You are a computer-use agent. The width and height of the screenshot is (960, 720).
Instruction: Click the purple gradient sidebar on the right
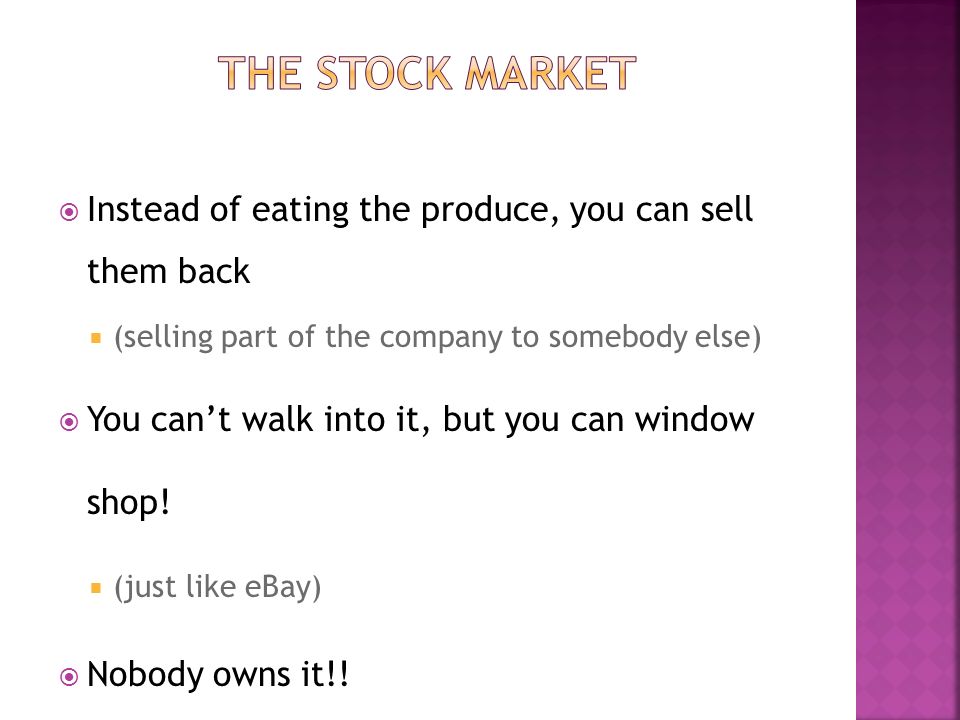click(907, 360)
